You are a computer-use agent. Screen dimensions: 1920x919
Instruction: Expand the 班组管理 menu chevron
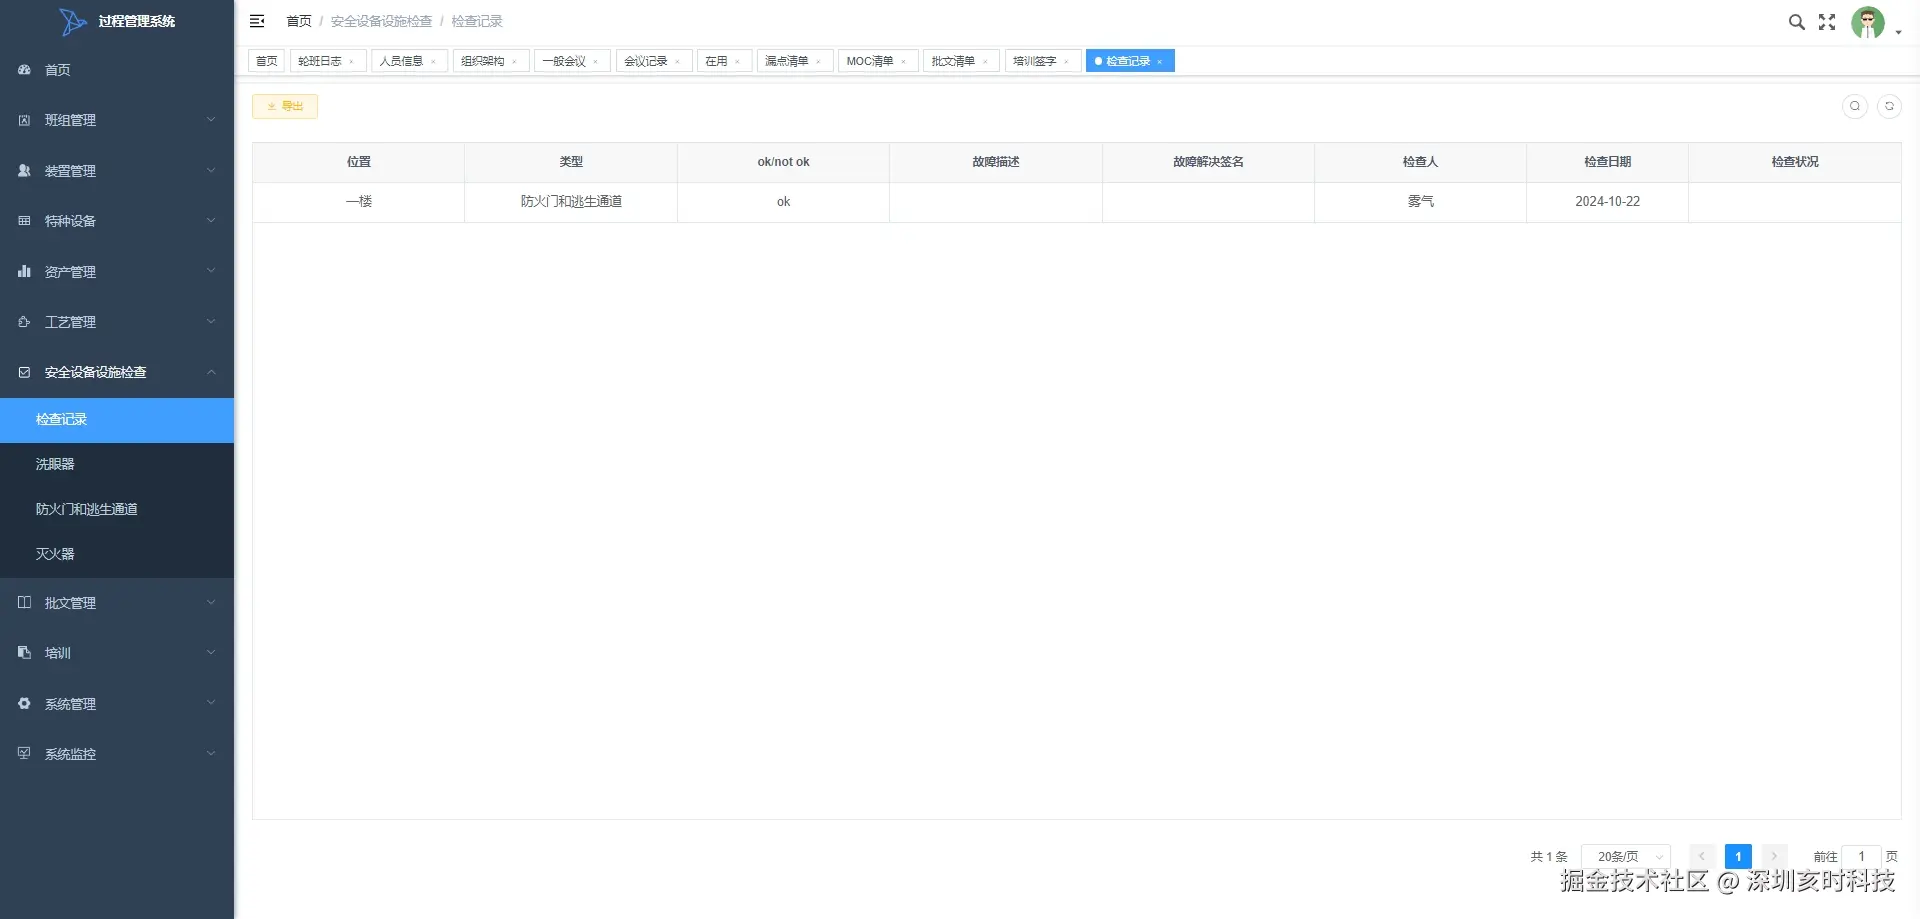tap(211, 120)
